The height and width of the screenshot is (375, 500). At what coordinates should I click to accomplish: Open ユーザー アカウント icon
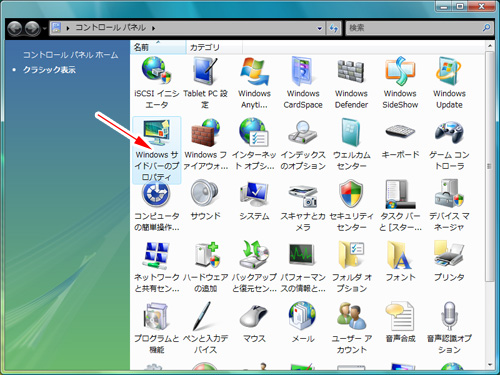[x=351, y=316]
